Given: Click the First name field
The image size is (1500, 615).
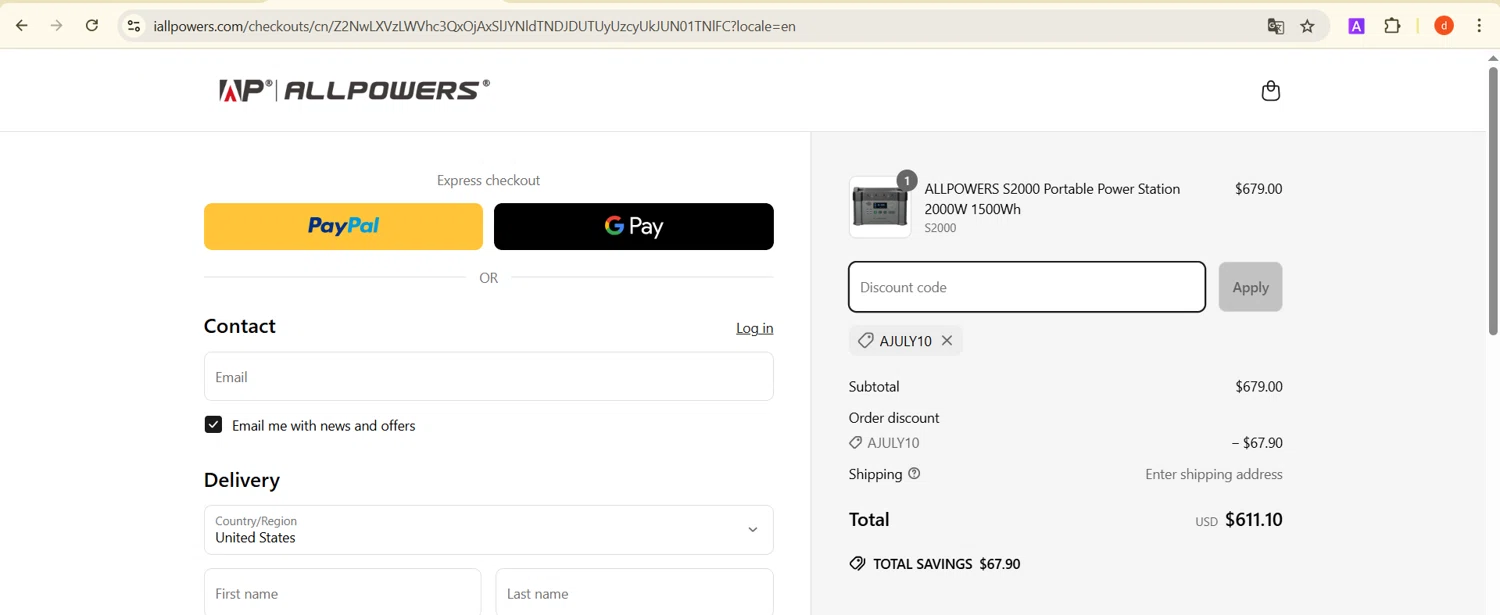Looking at the screenshot, I should tap(343, 593).
